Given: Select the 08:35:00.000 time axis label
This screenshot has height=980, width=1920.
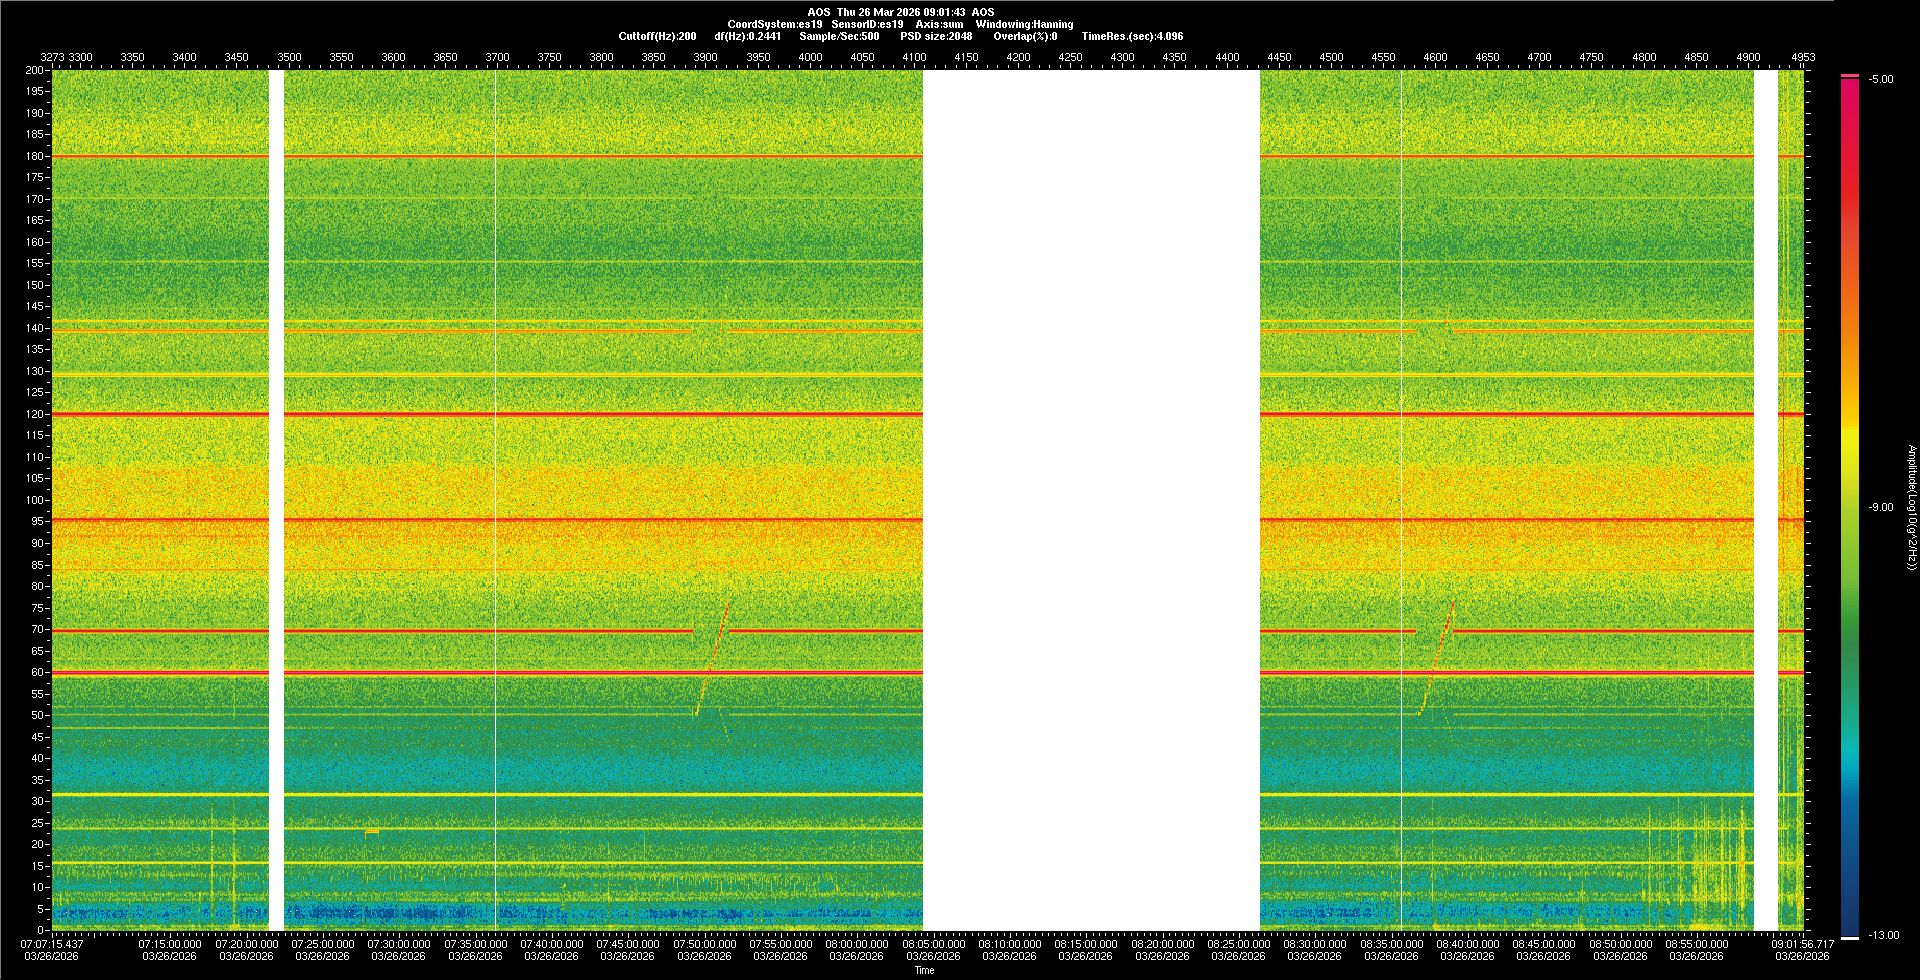Looking at the screenshot, I should click(1391, 943).
